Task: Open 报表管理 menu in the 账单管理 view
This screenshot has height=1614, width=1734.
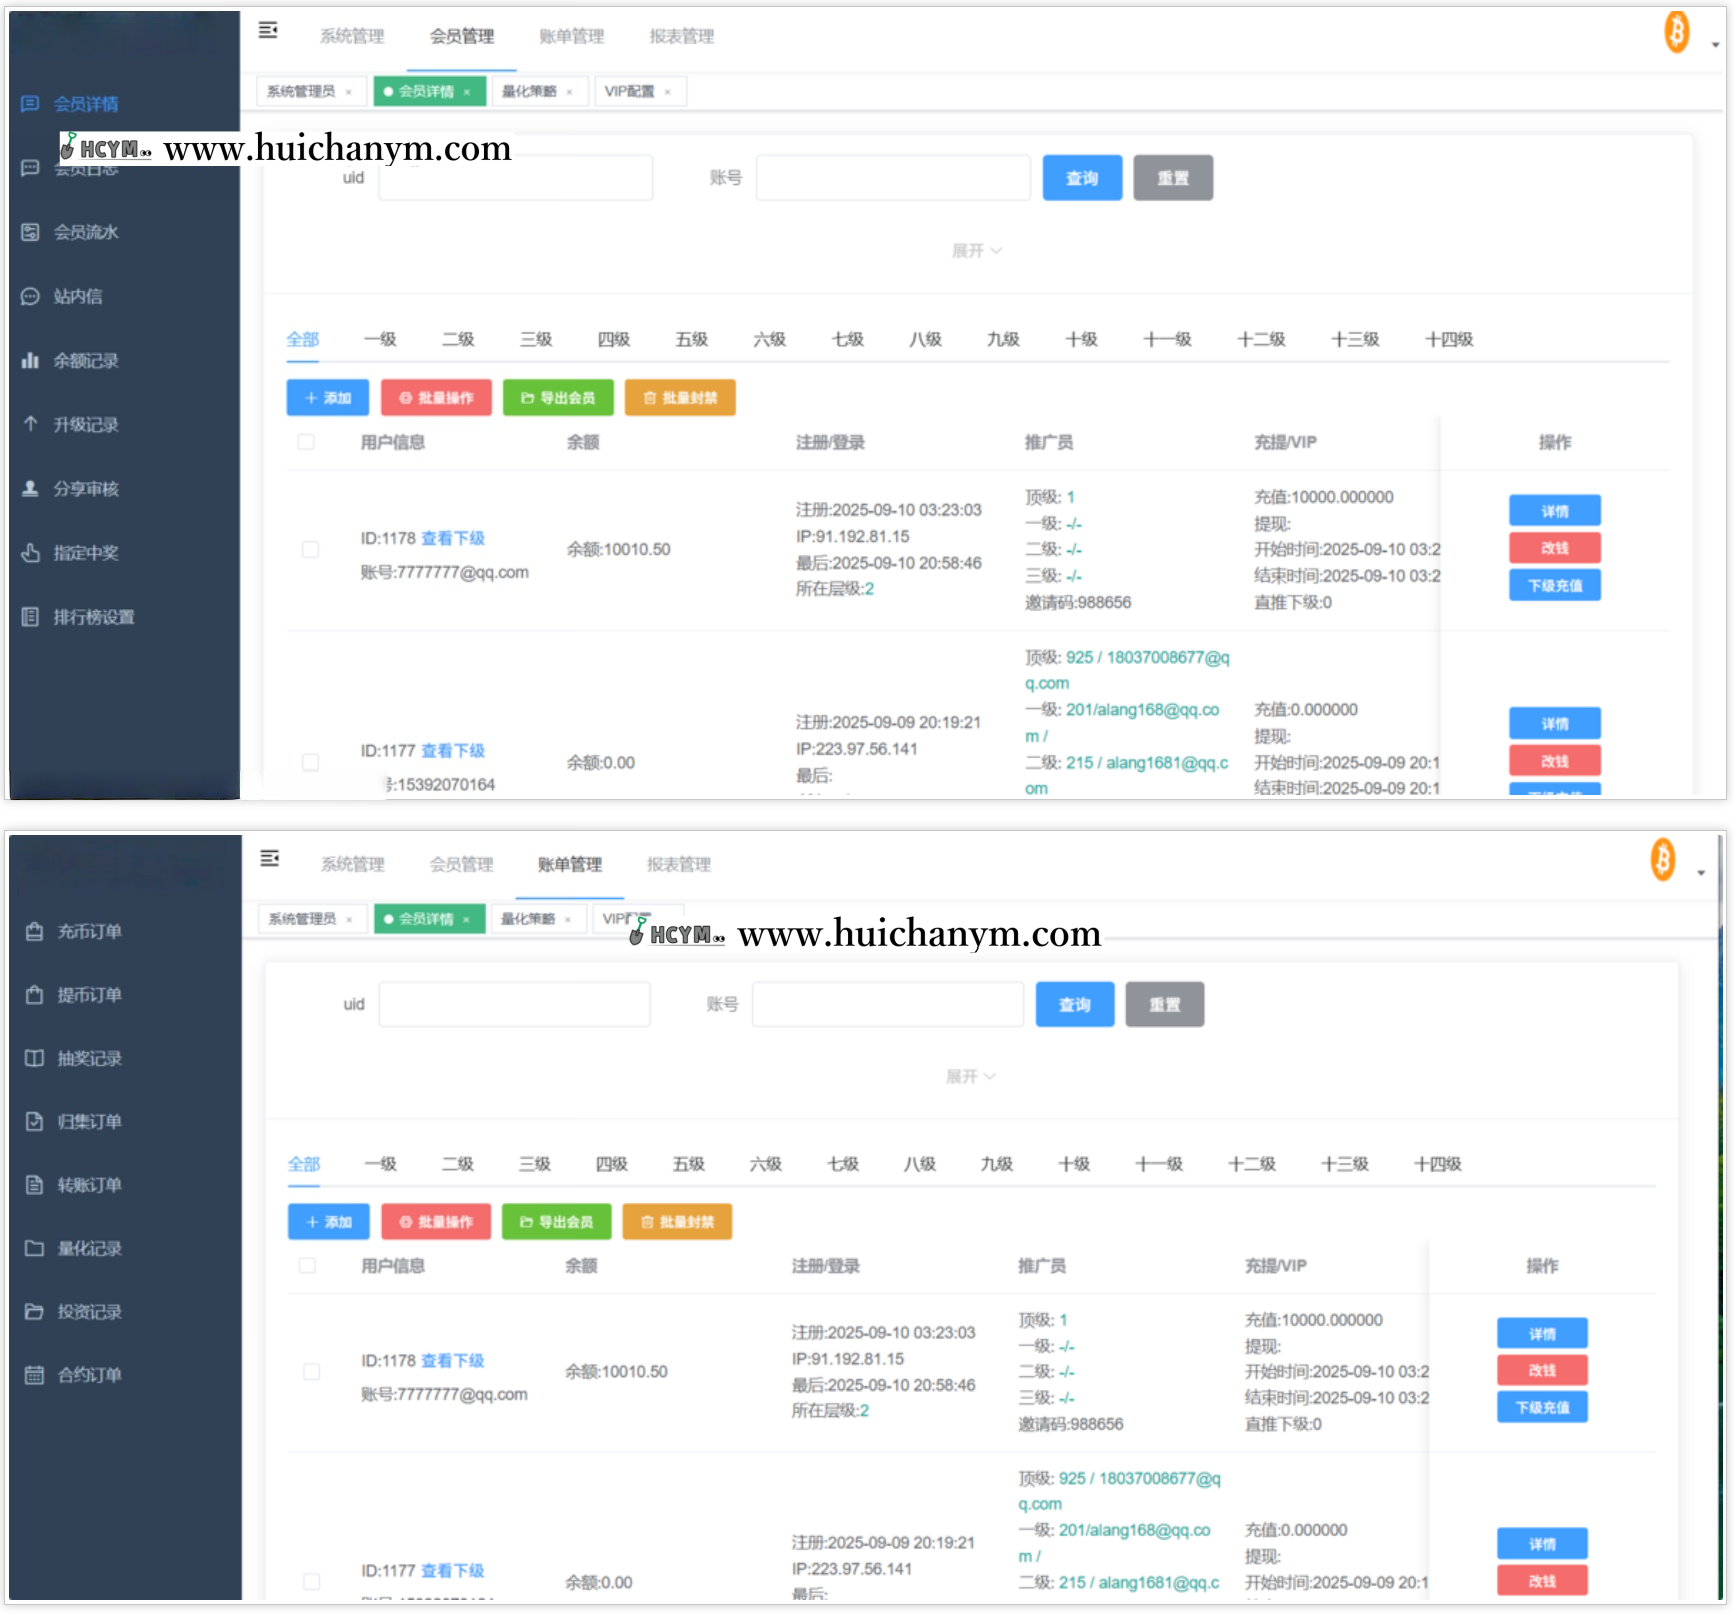Action: (x=678, y=864)
